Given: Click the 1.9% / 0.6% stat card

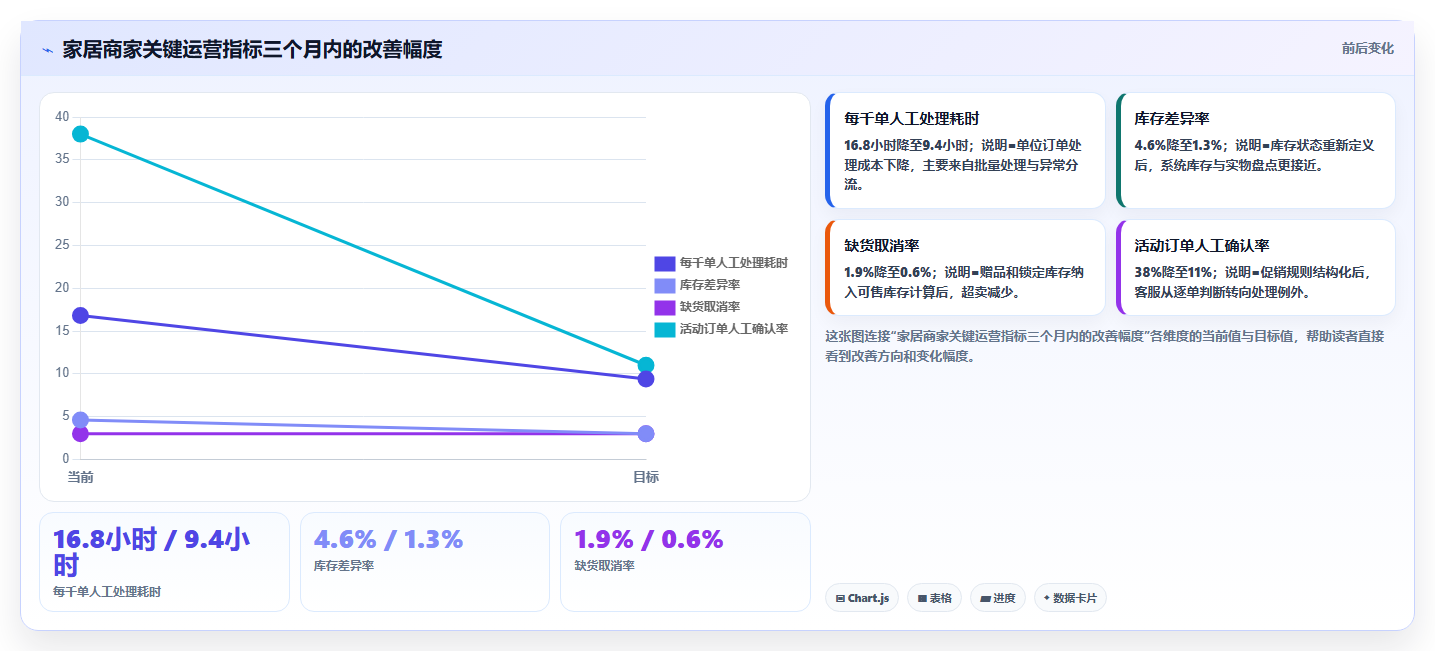Looking at the screenshot, I should 685,562.
